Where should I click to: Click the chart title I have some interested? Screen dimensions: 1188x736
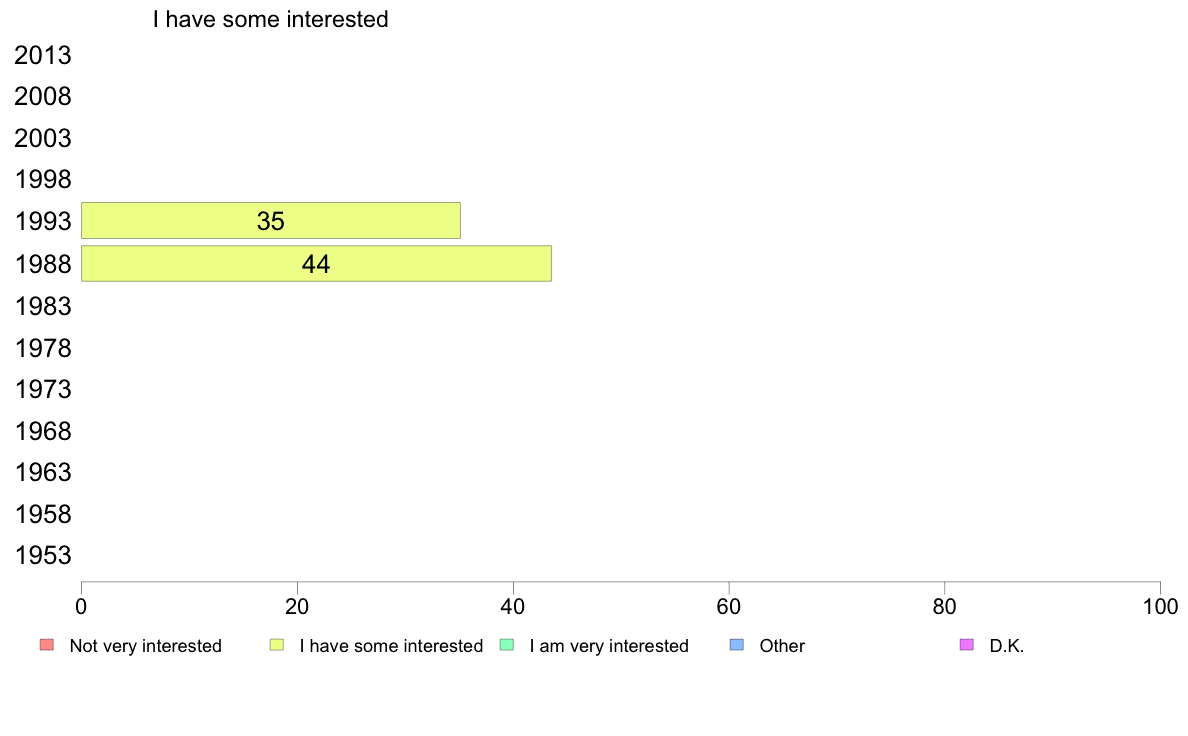[270, 19]
